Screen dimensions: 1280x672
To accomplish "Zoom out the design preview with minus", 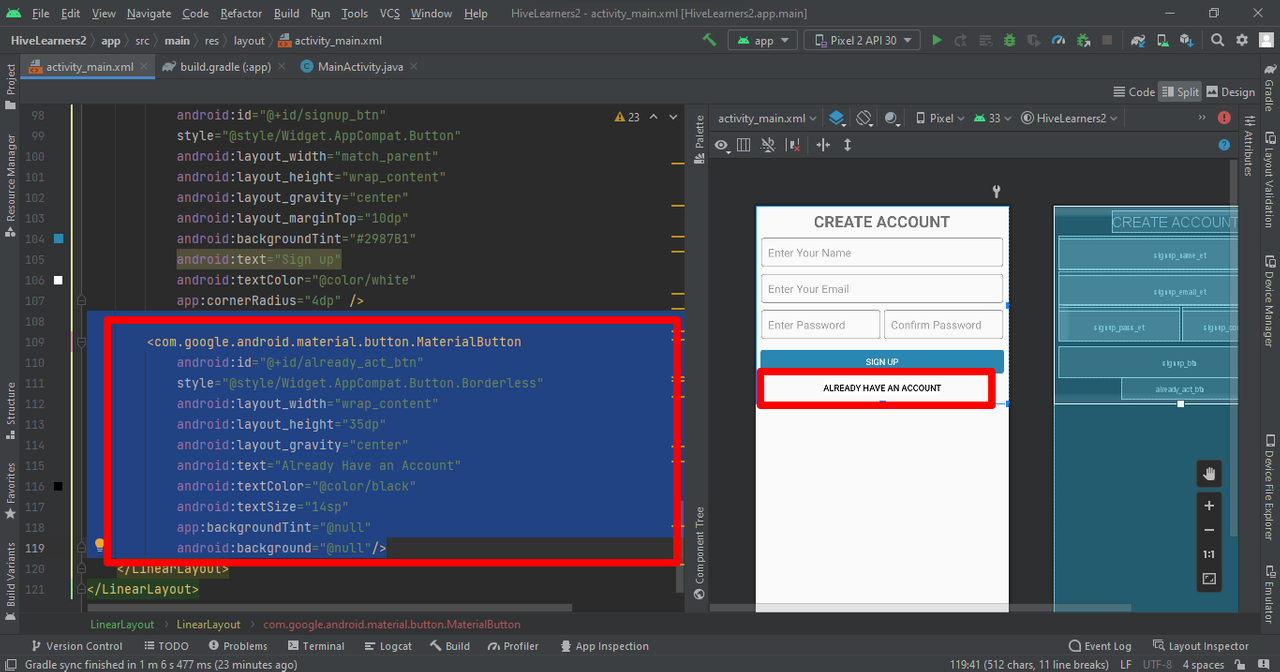I will [x=1209, y=530].
